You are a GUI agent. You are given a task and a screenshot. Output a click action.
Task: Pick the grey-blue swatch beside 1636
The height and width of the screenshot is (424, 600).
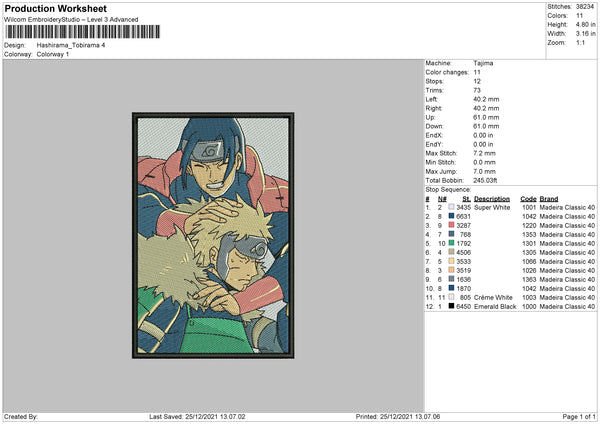click(x=451, y=279)
